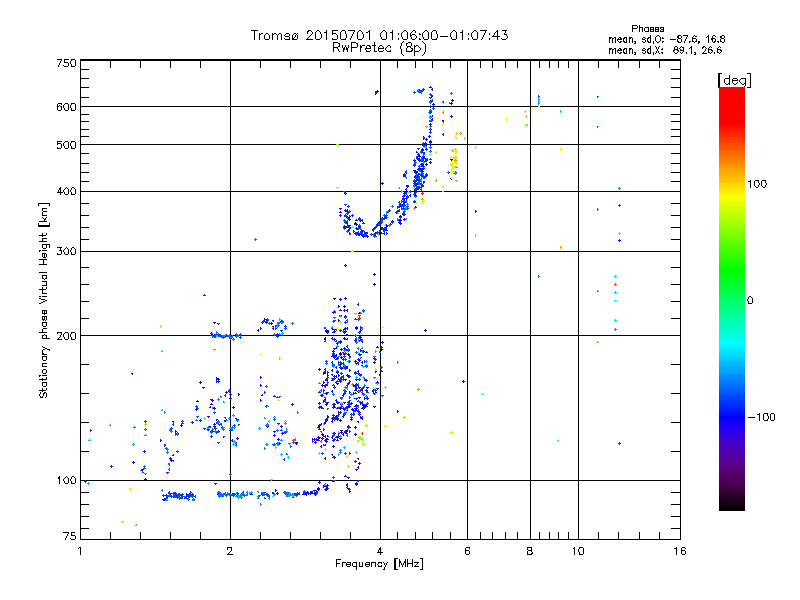Click the x-axis tick label "8"

pyautogui.click(x=530, y=551)
